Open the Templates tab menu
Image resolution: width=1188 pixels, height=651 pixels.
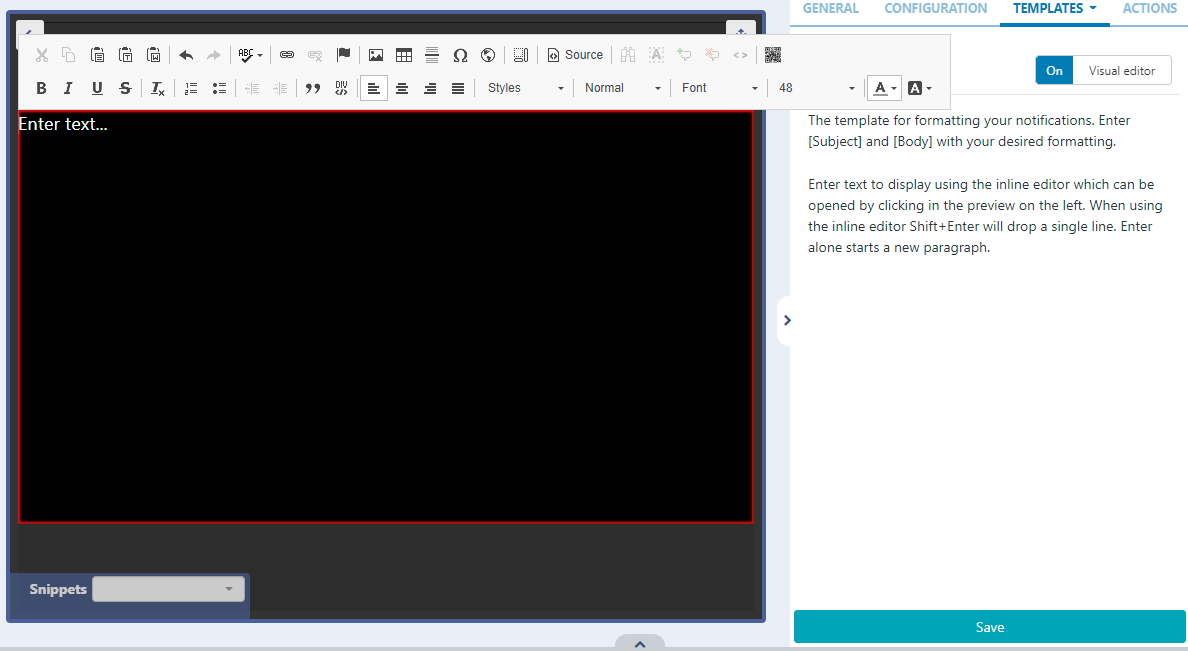tap(1055, 8)
